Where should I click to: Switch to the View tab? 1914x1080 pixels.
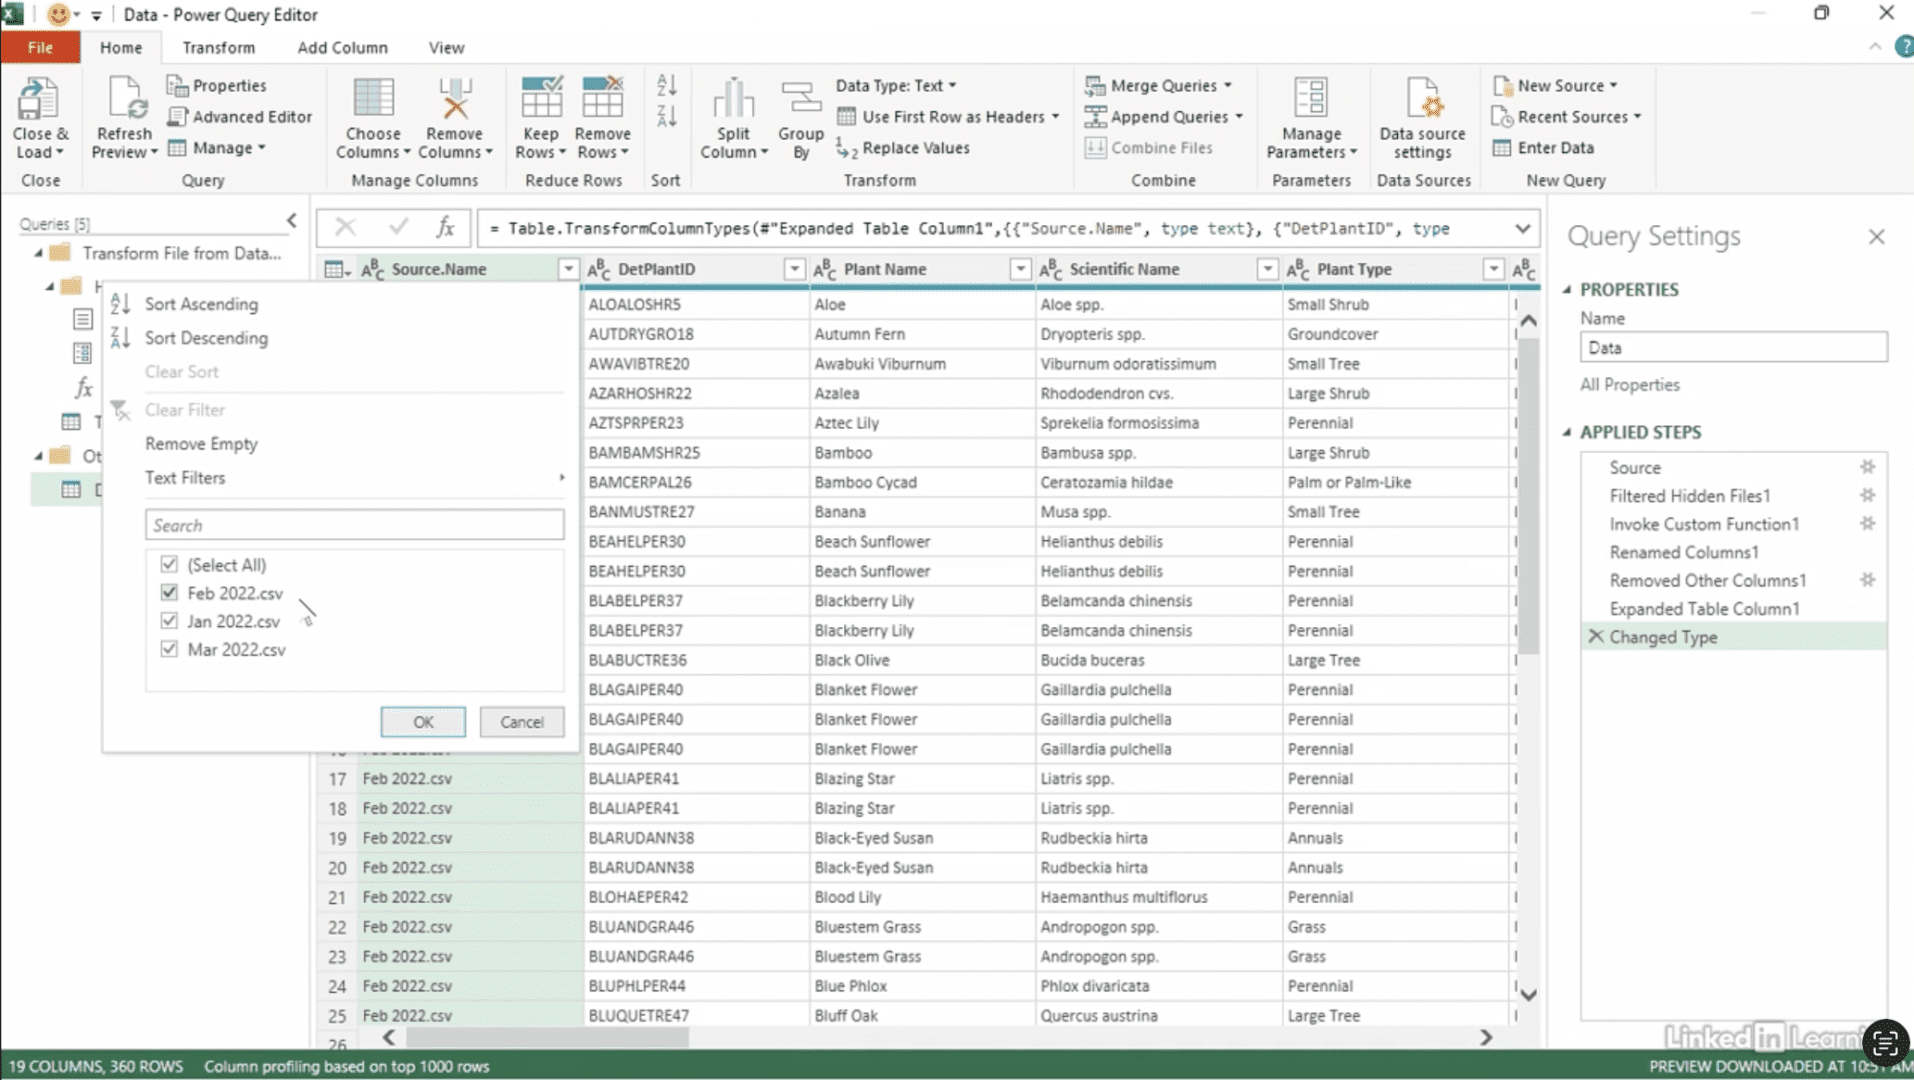coord(446,47)
